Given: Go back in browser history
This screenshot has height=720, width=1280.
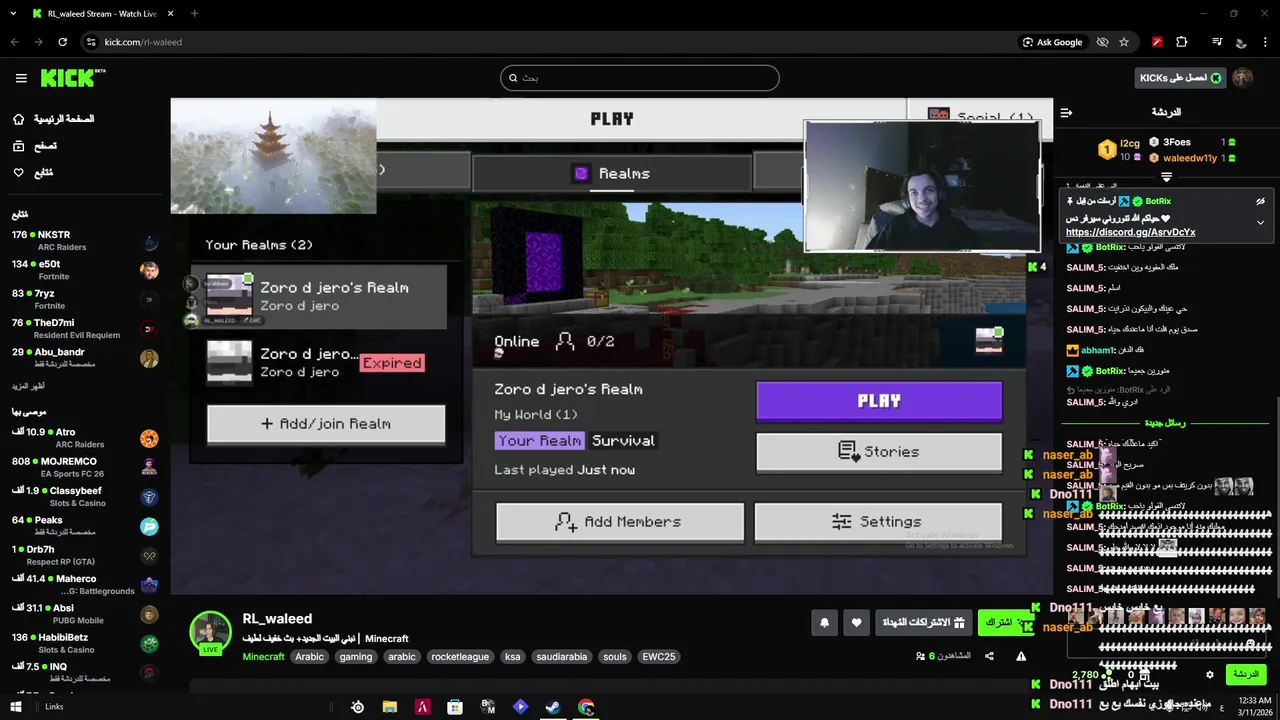Looking at the screenshot, I should coord(14,42).
